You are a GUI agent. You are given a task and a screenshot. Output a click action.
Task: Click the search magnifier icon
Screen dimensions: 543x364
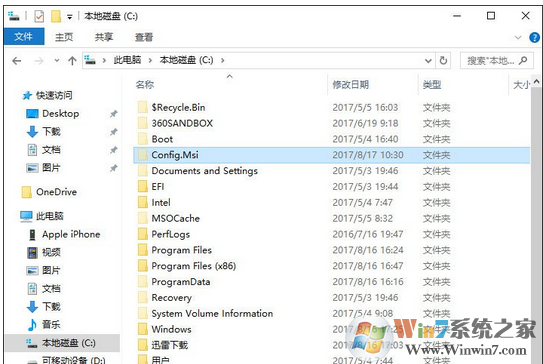click(x=523, y=61)
